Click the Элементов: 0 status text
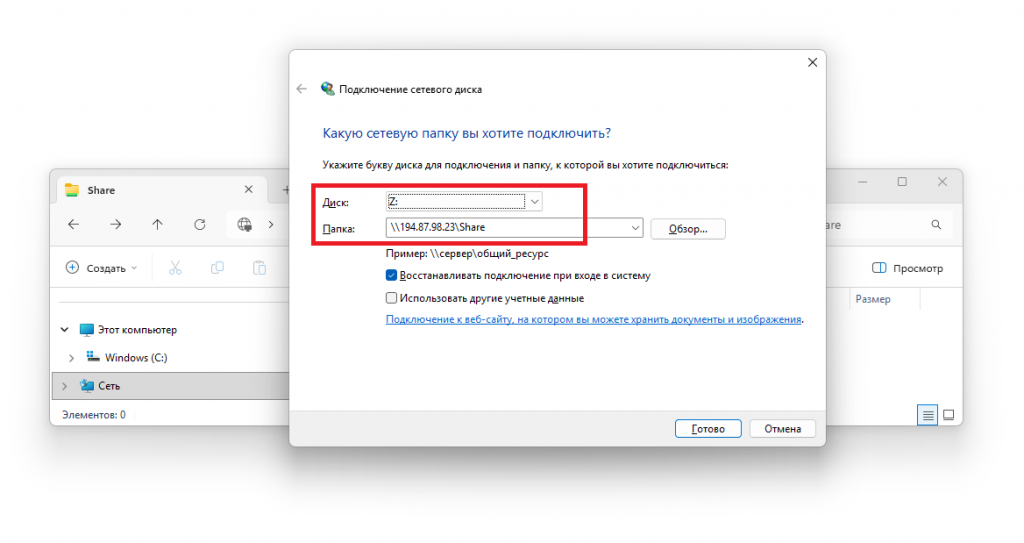The height and width of the screenshot is (543, 1024). click(93, 415)
